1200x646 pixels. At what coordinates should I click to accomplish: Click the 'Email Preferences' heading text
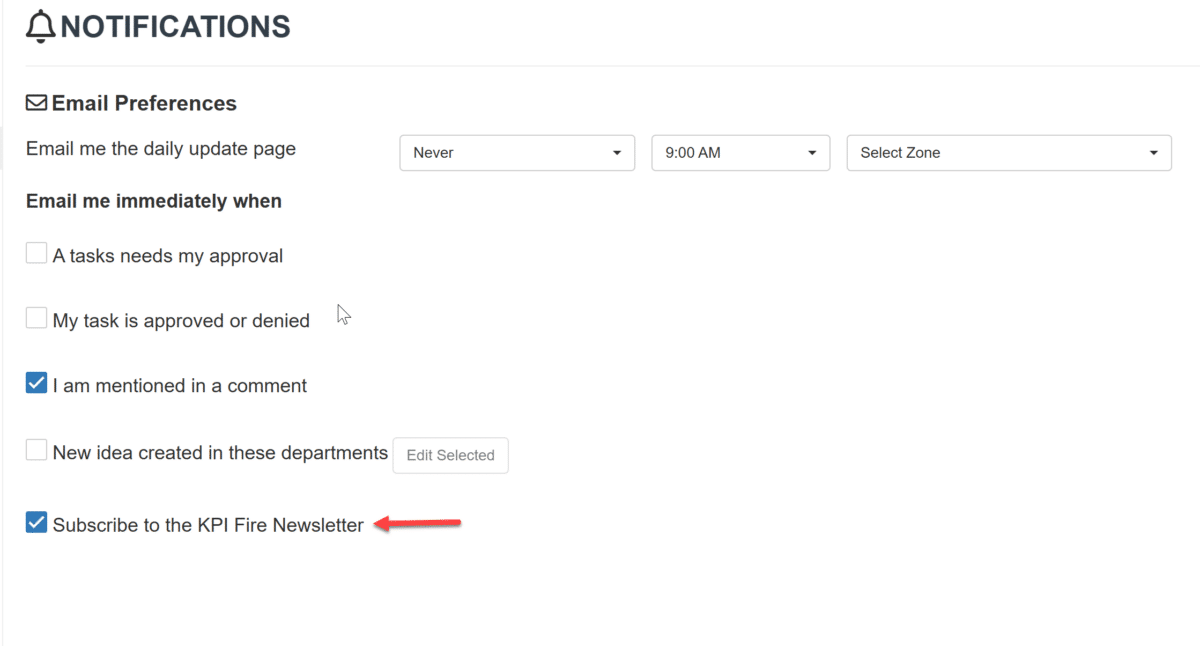point(144,103)
